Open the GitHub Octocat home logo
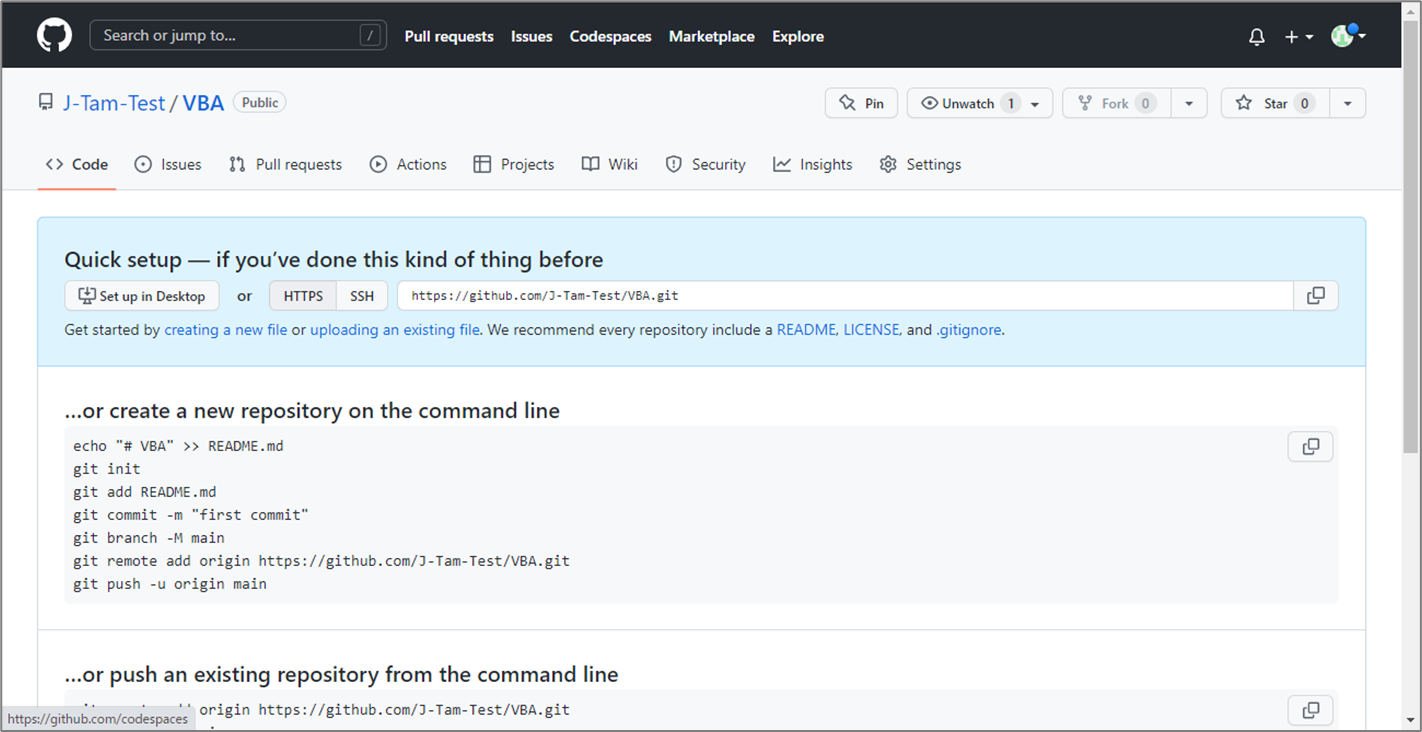 [x=55, y=36]
